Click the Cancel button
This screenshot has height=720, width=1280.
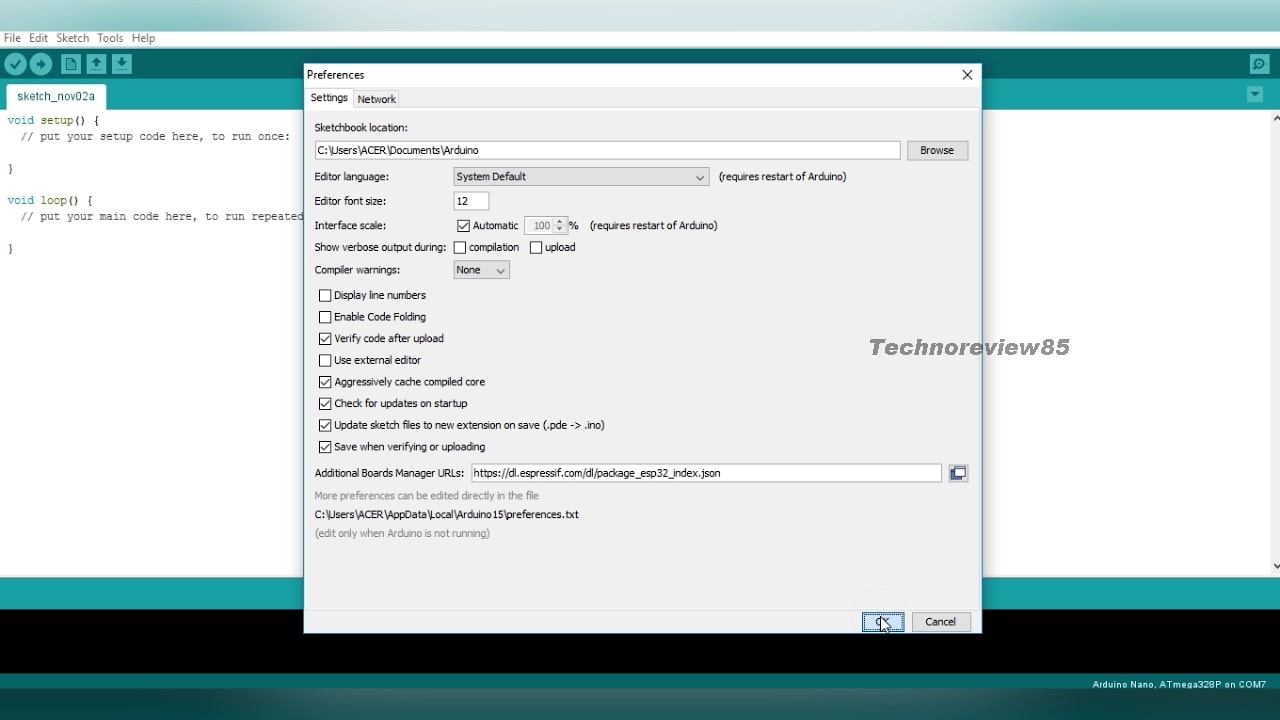940,622
